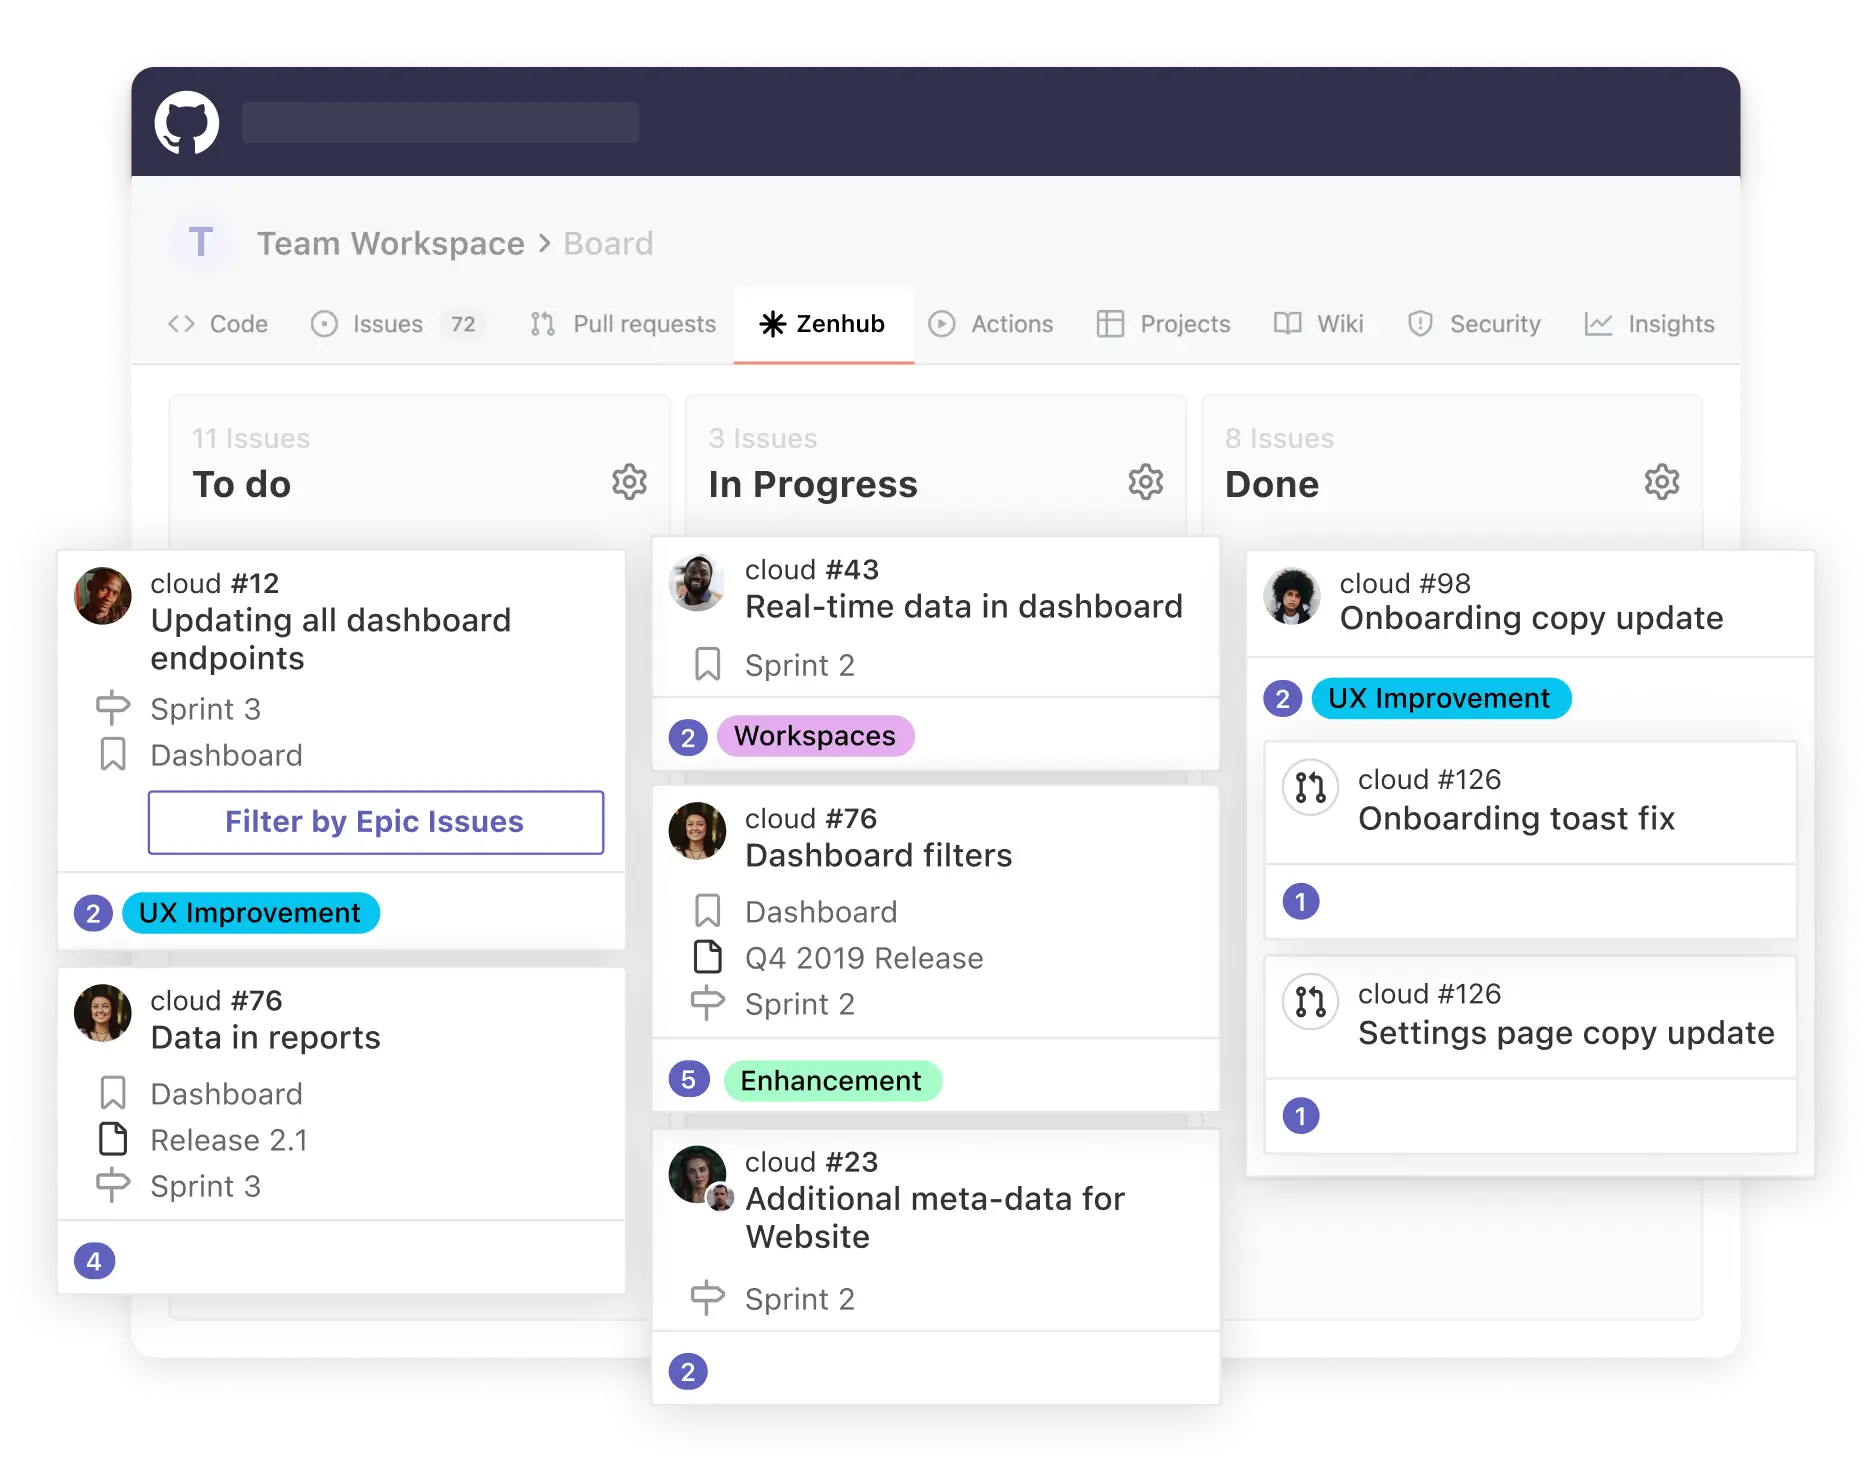The image size is (1872, 1476).
Task: Click the Dashboard epic bookmark icon on cloud #12
Action: click(113, 754)
